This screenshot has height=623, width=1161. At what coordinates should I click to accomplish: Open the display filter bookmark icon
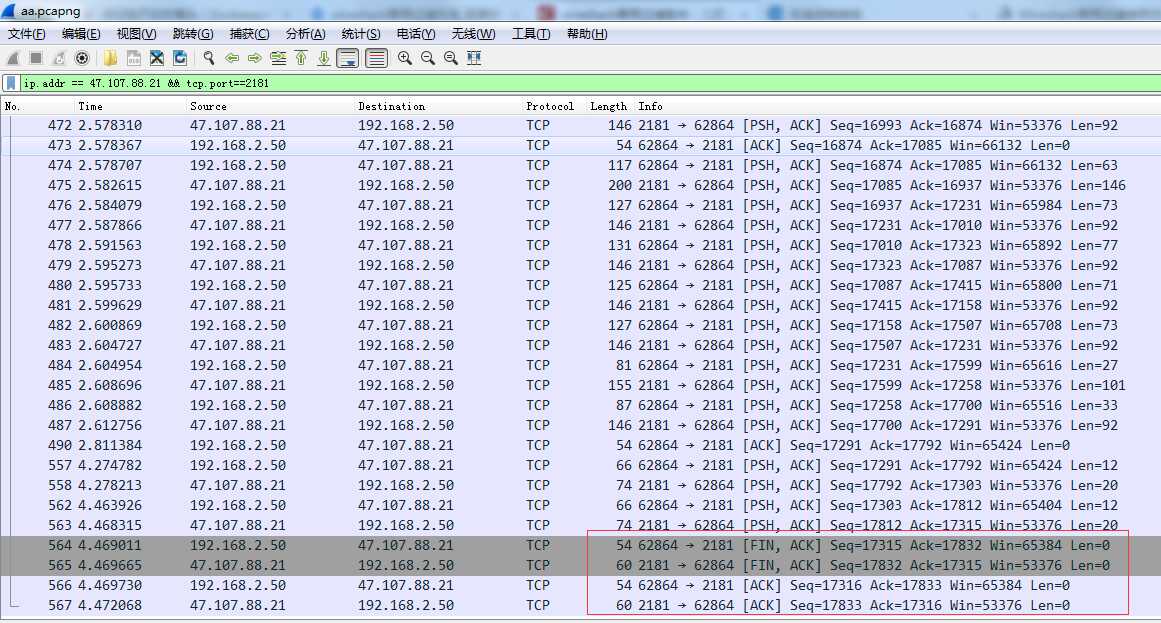[x=11, y=83]
